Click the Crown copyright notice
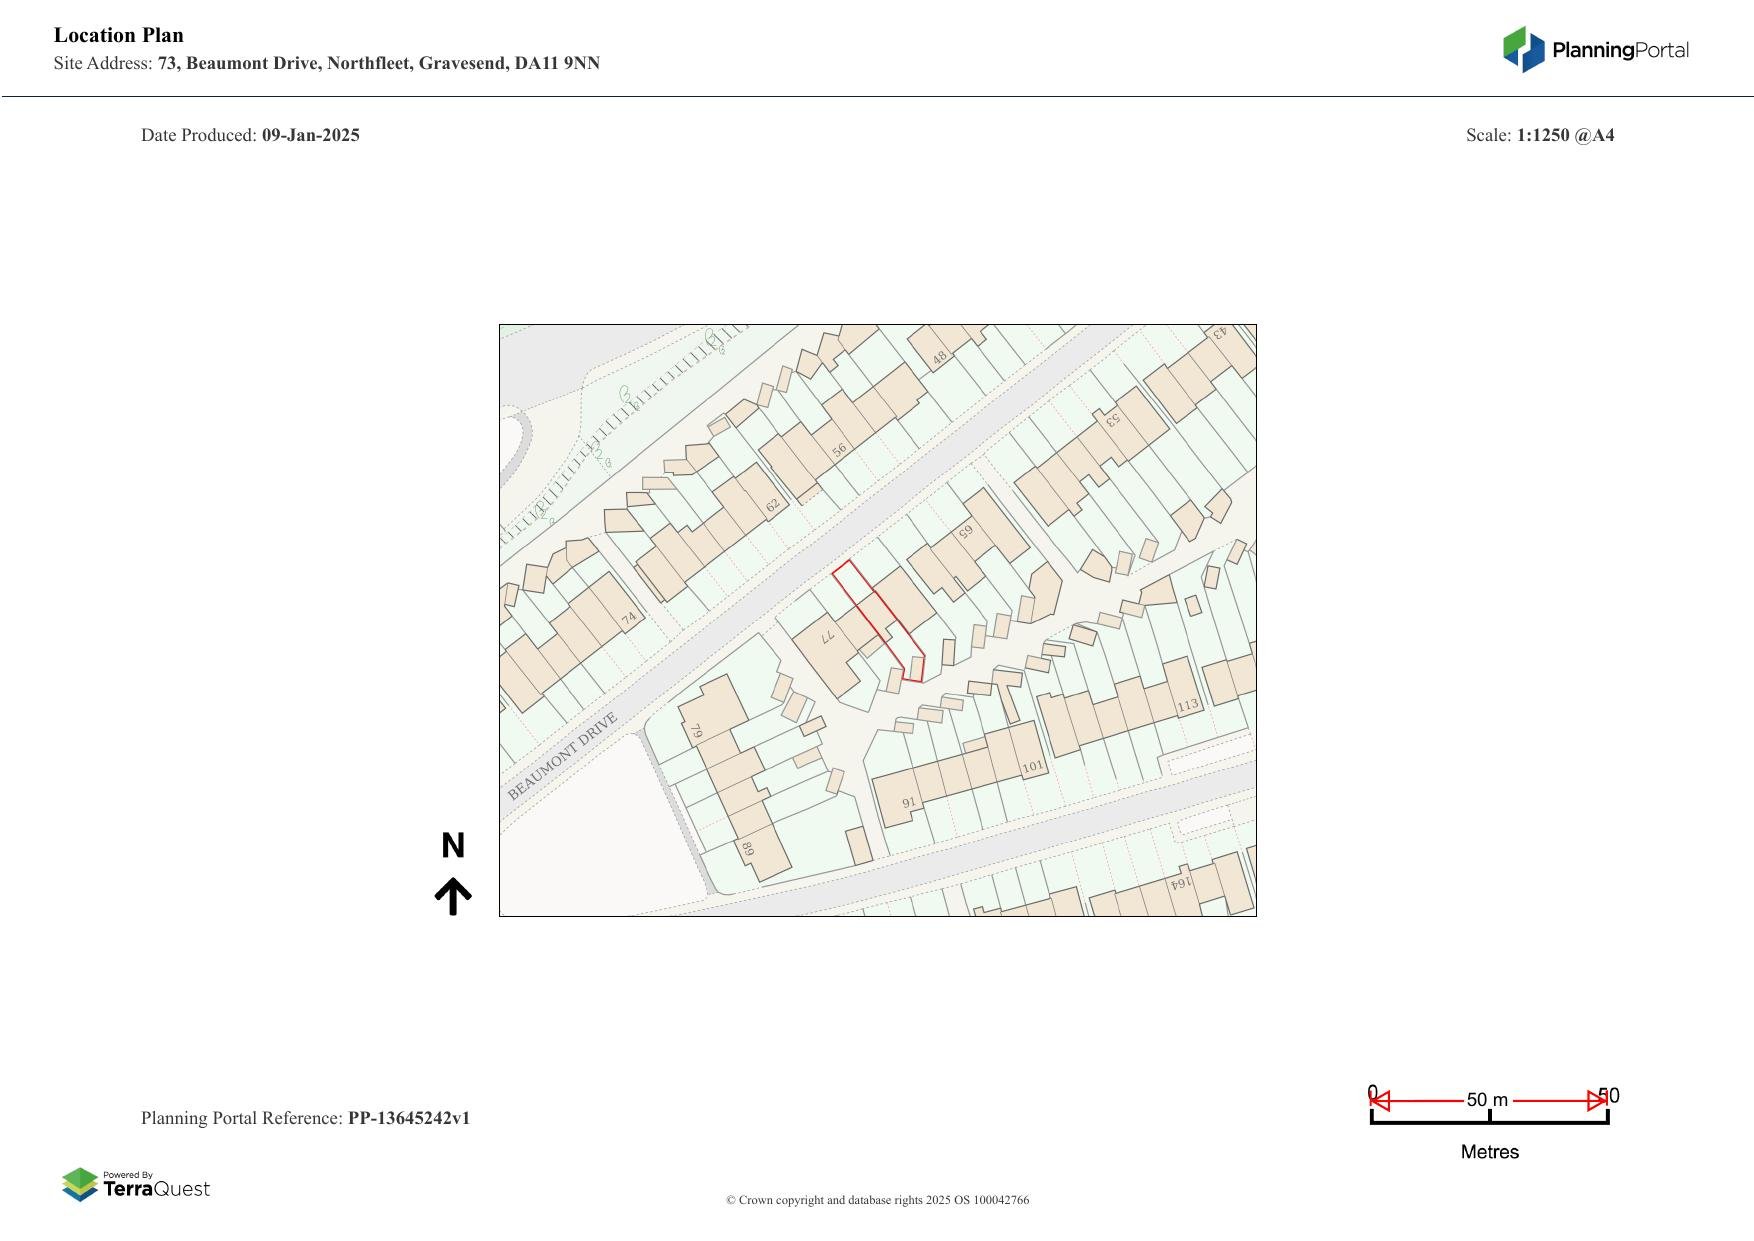 (877, 1200)
